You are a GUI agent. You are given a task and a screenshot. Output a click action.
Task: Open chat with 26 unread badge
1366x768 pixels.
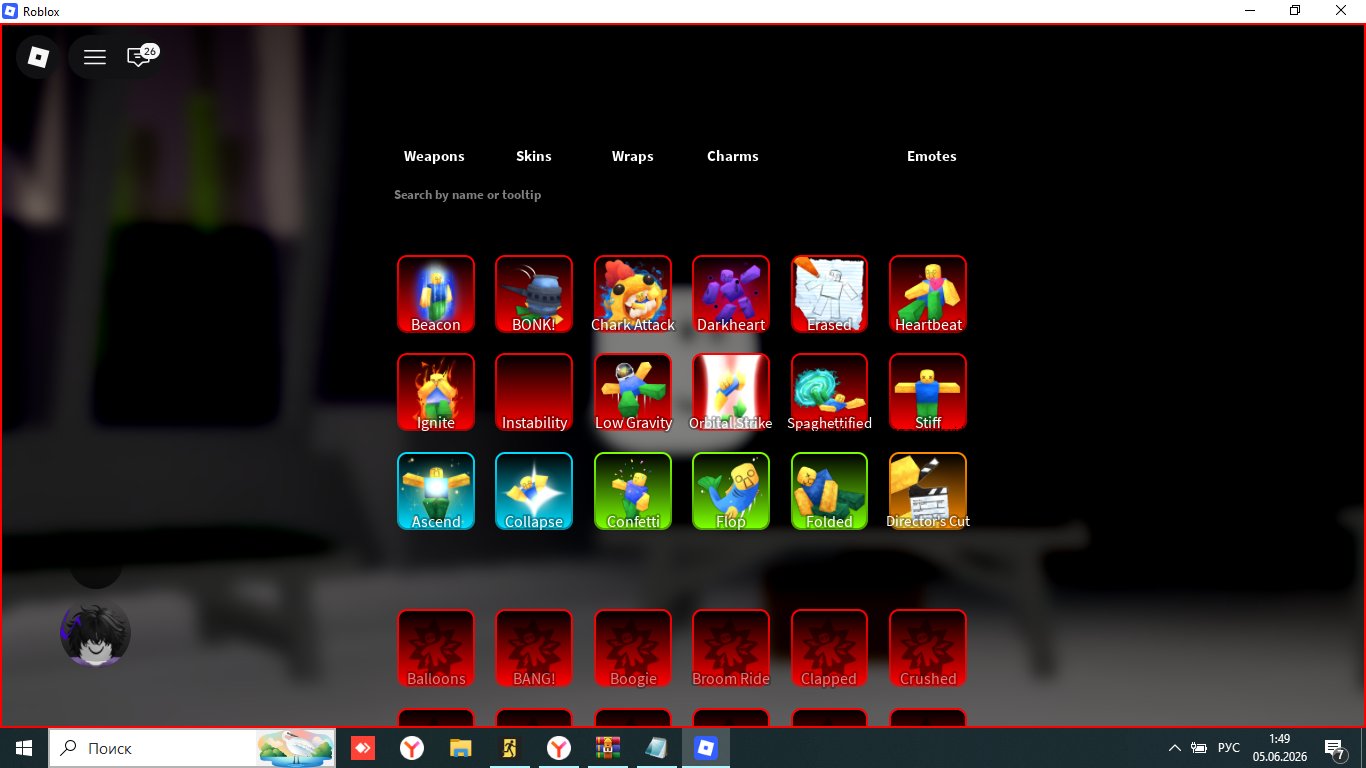[x=140, y=56]
